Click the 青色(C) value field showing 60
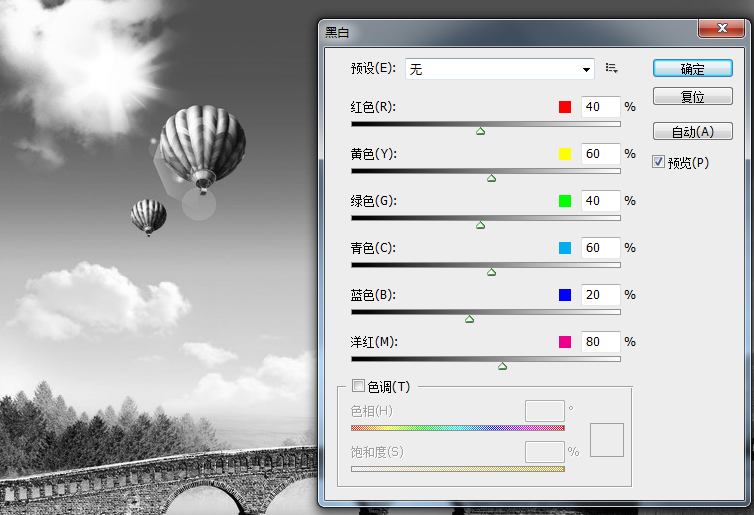The height and width of the screenshot is (515, 754). 601,248
